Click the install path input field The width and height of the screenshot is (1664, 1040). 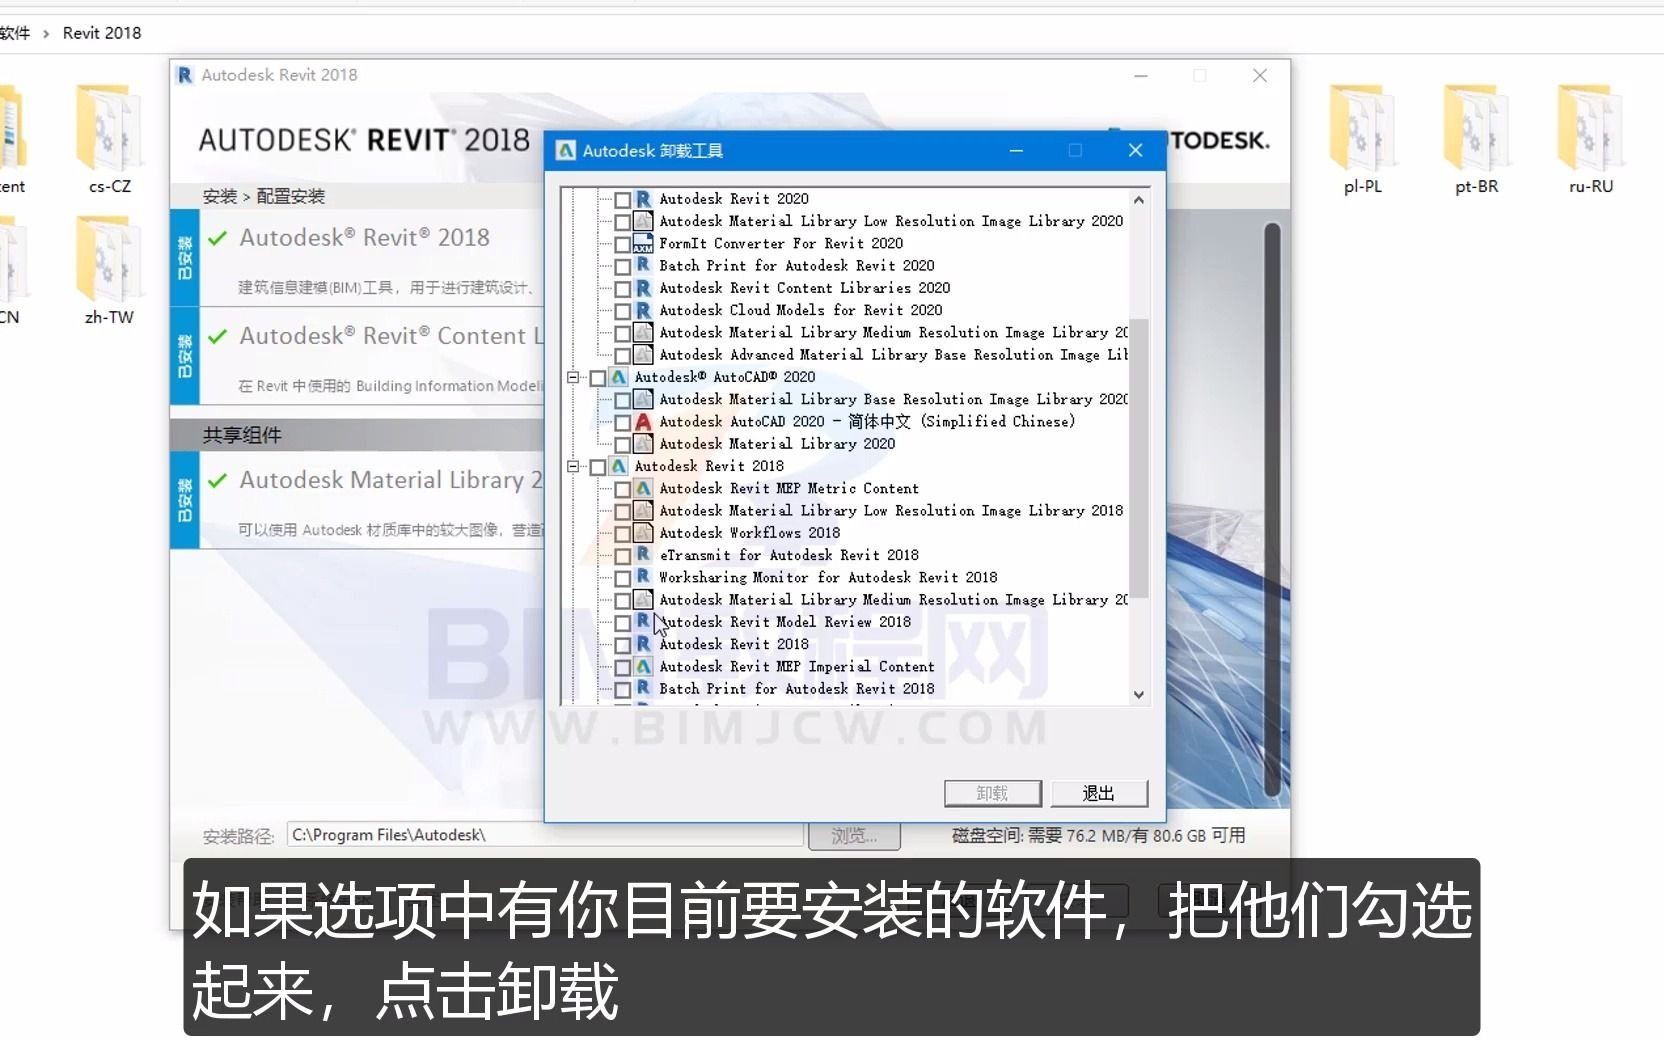pos(545,835)
